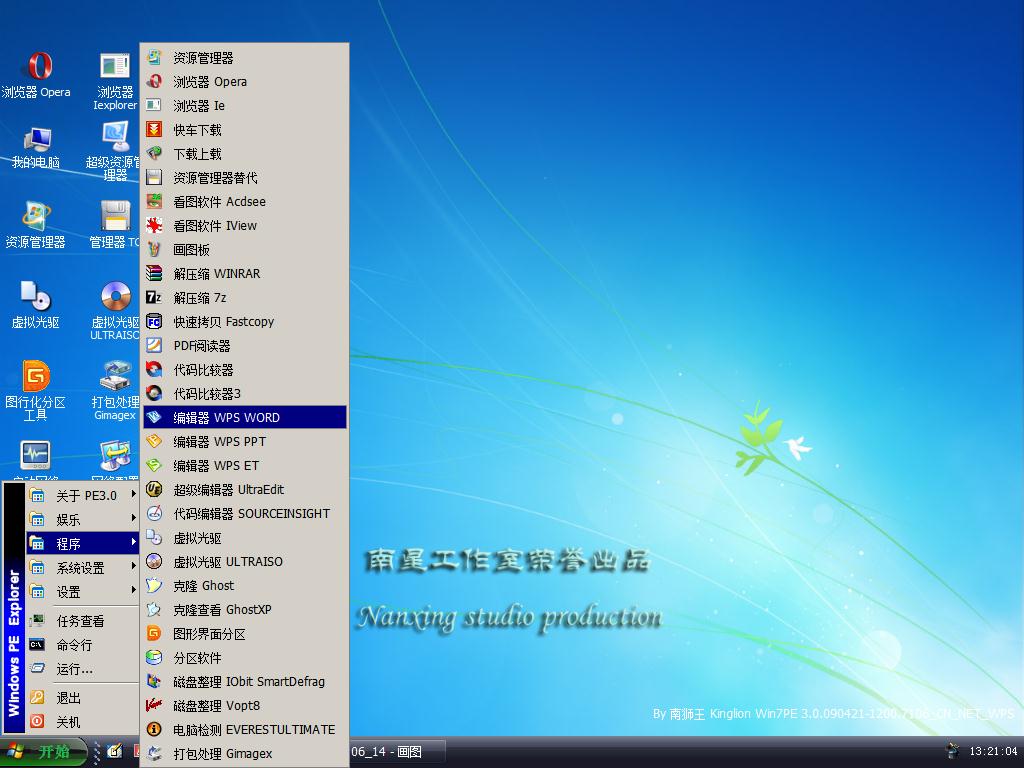Click the Fastcopy FC icon
The image size is (1024, 768).
(x=154, y=321)
